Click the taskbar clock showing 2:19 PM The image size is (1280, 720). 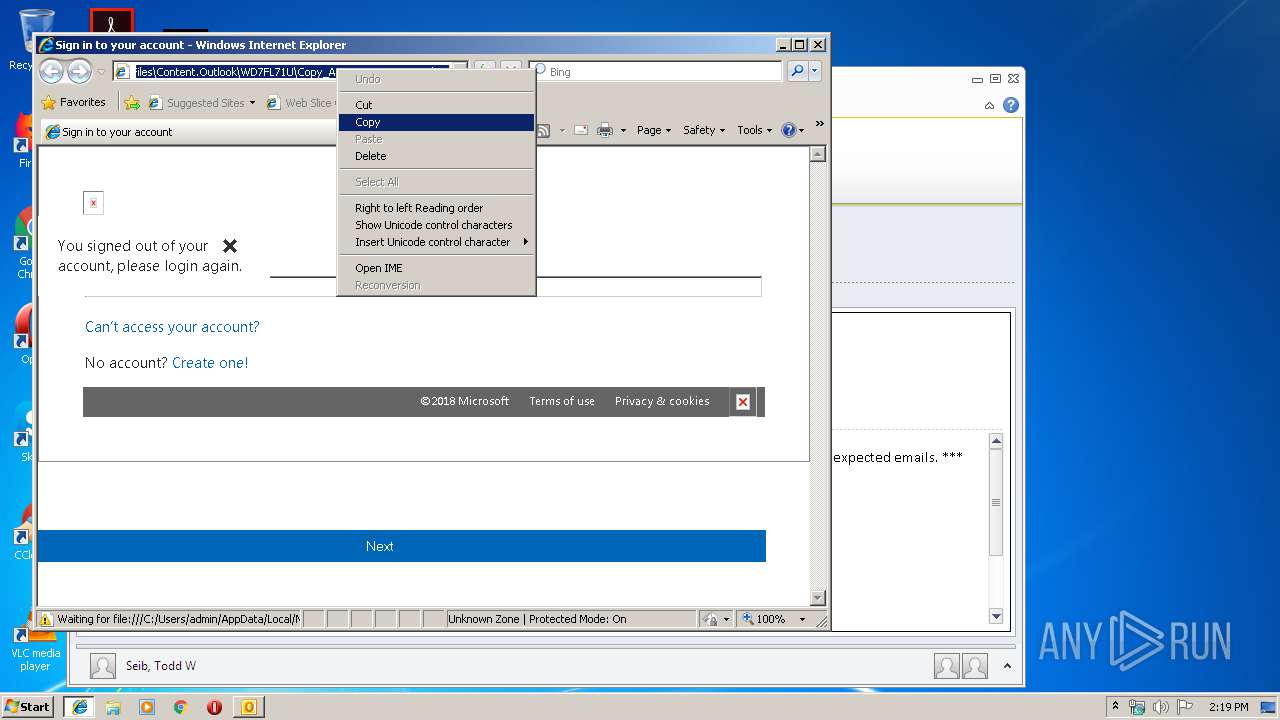[x=1228, y=707]
